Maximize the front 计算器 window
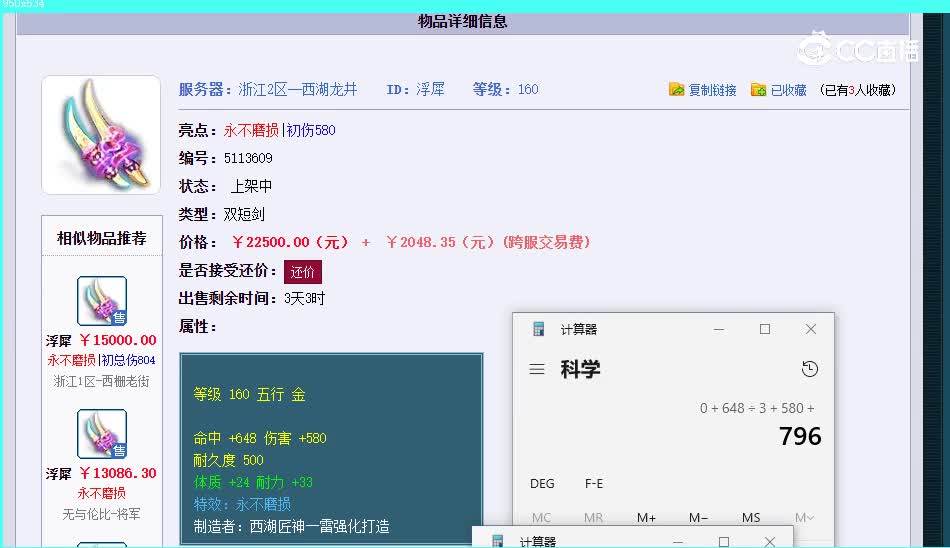Screen dimensions: 950x548 pyautogui.click(x=765, y=329)
